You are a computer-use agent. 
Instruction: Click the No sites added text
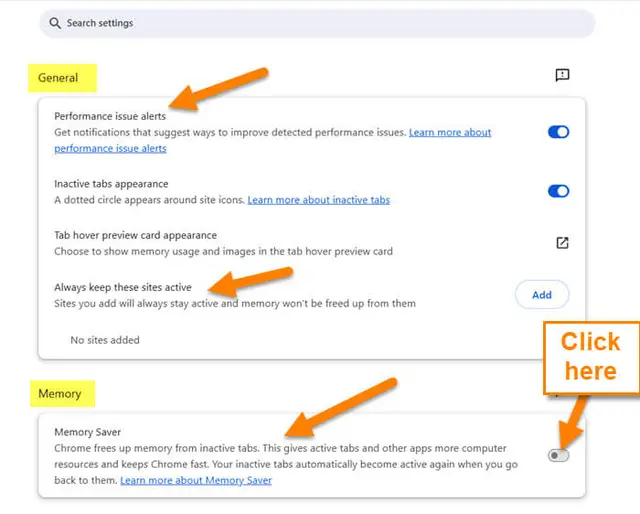pos(105,340)
